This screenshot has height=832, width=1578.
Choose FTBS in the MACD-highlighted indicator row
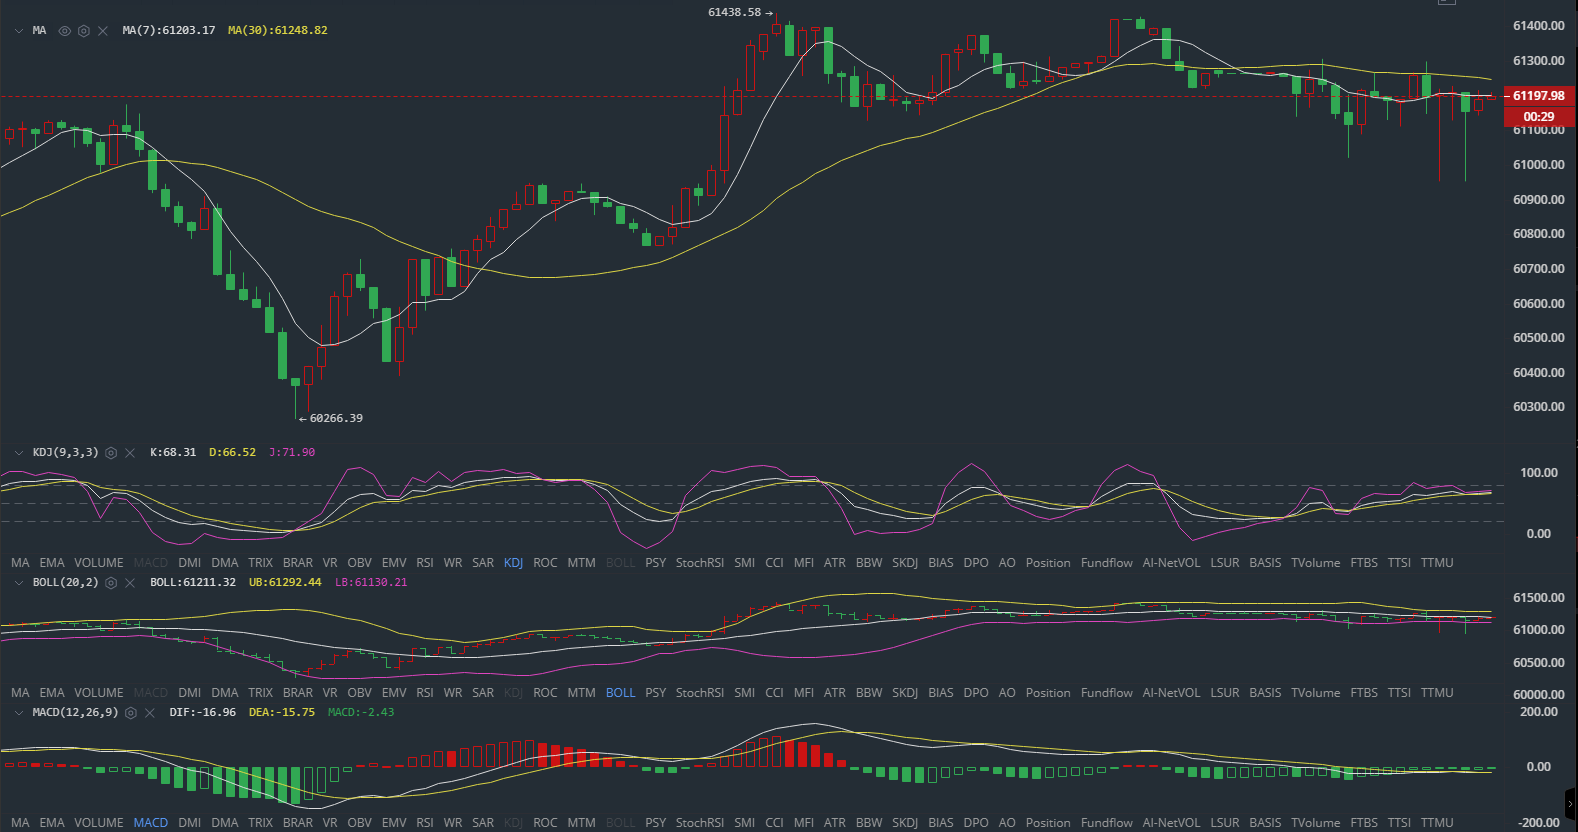click(1364, 823)
